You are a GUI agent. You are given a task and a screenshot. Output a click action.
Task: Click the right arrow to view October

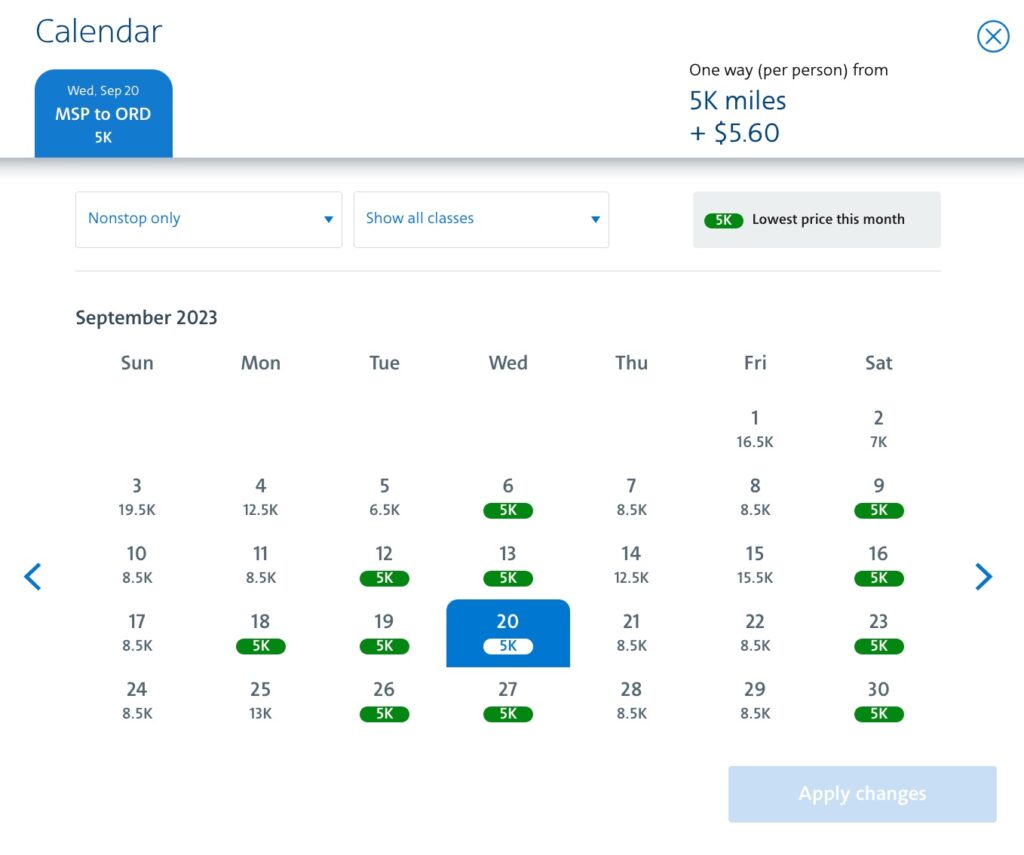(x=984, y=576)
